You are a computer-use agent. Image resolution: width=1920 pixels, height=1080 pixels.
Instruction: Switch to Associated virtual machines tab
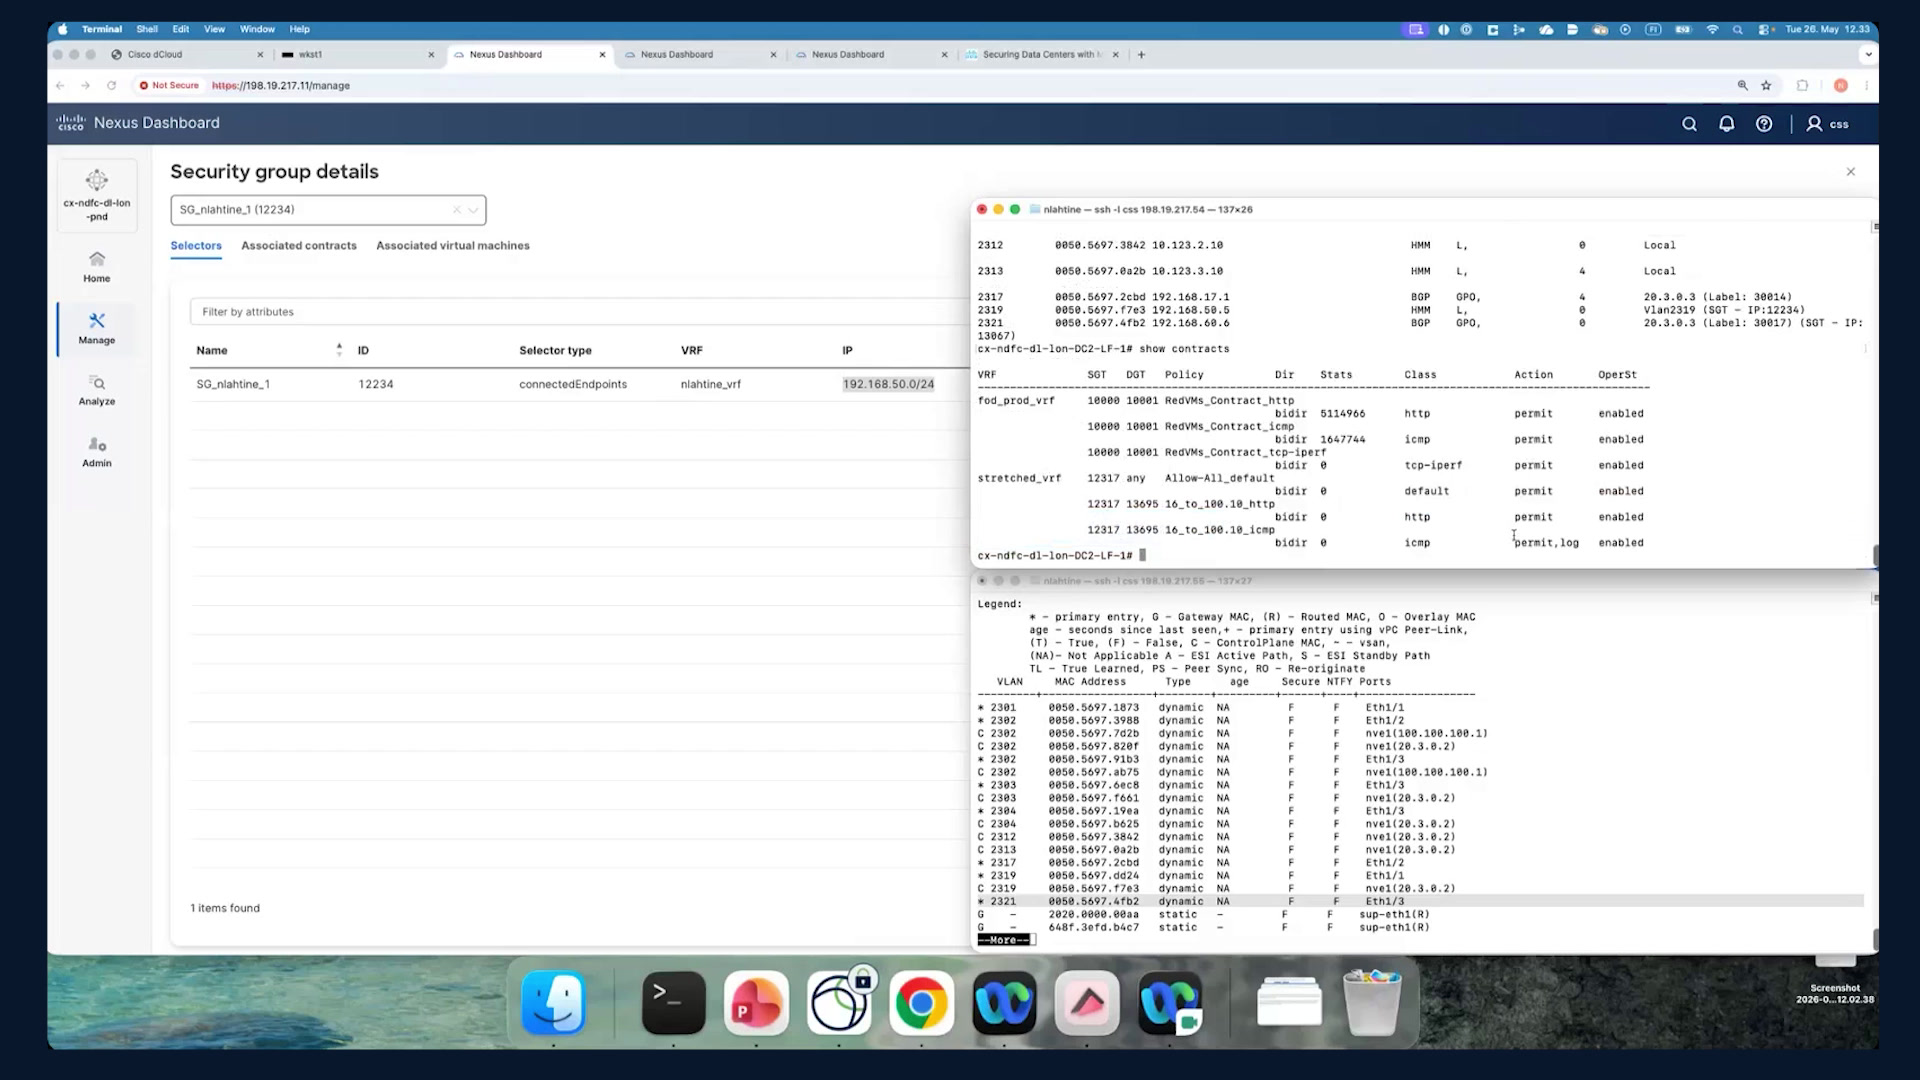coord(453,246)
